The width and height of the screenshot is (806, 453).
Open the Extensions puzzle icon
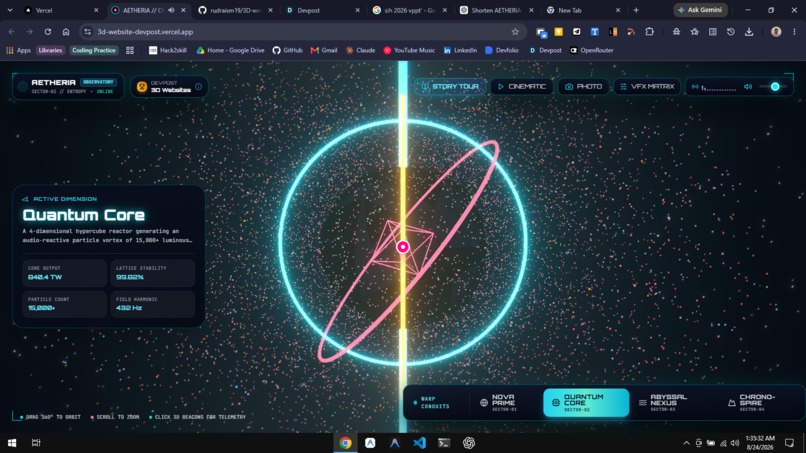[650, 32]
